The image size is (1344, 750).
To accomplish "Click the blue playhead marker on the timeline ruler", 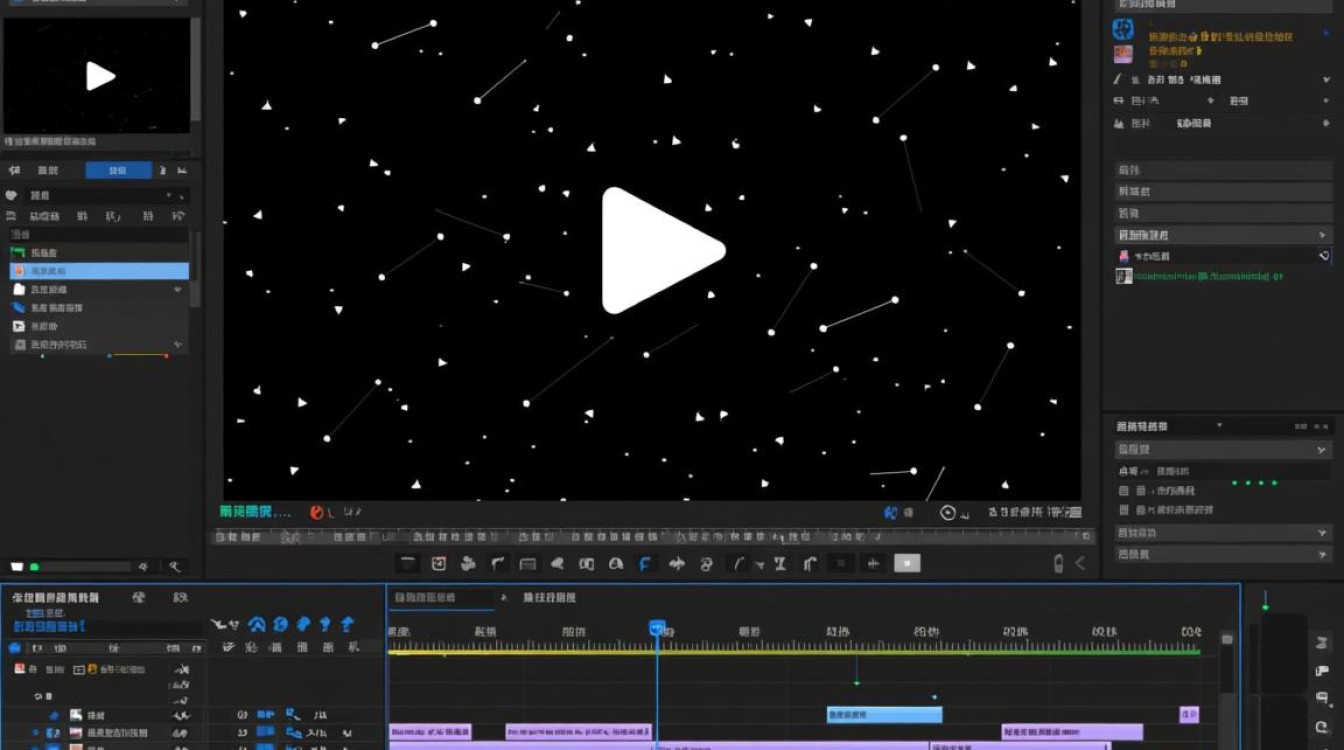I will 657,629.
